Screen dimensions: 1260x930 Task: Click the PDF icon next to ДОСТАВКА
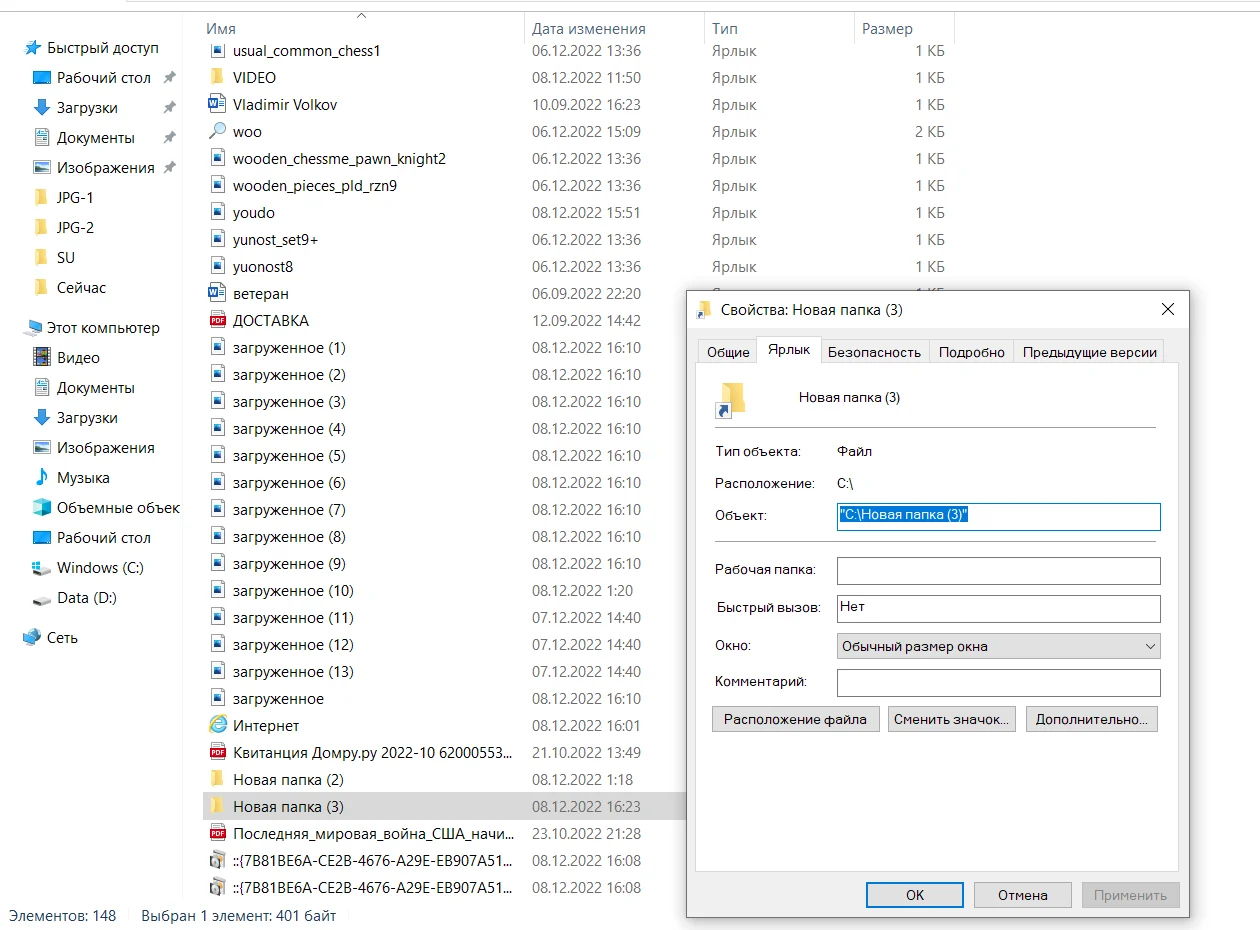coord(218,321)
